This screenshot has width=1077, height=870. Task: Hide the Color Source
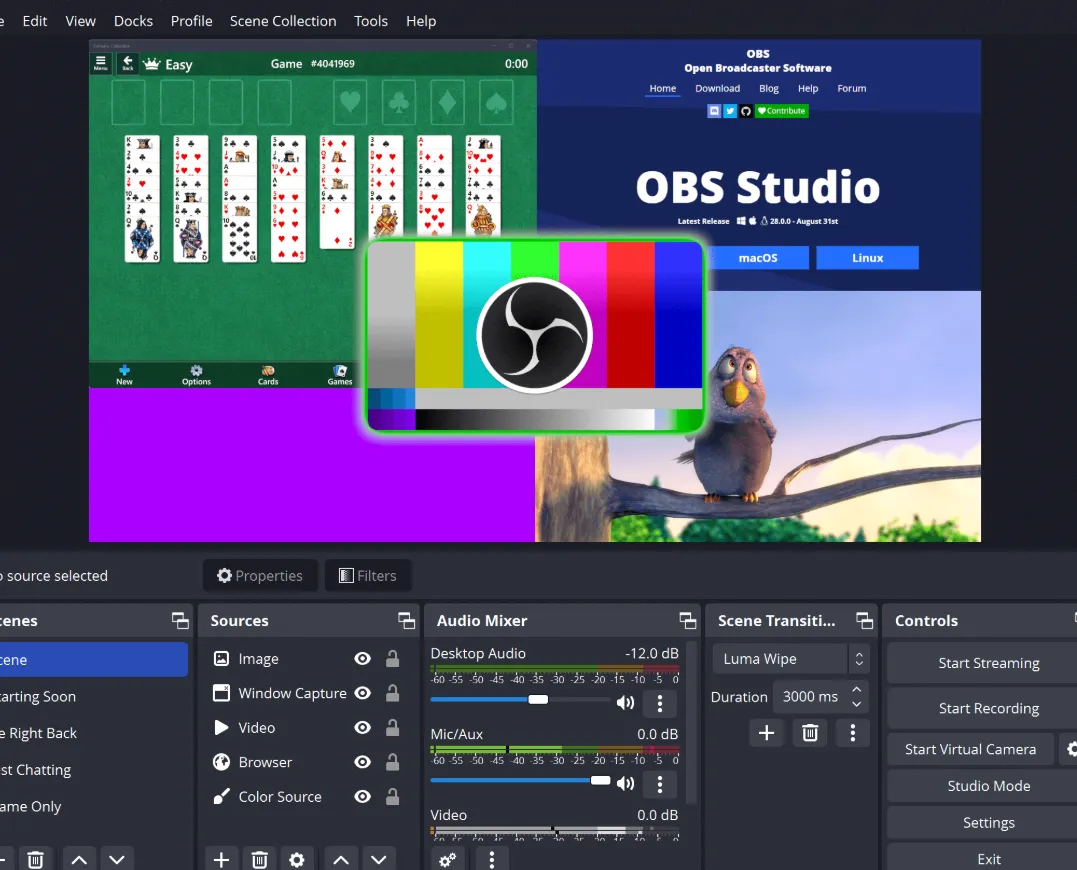pyautogui.click(x=362, y=796)
